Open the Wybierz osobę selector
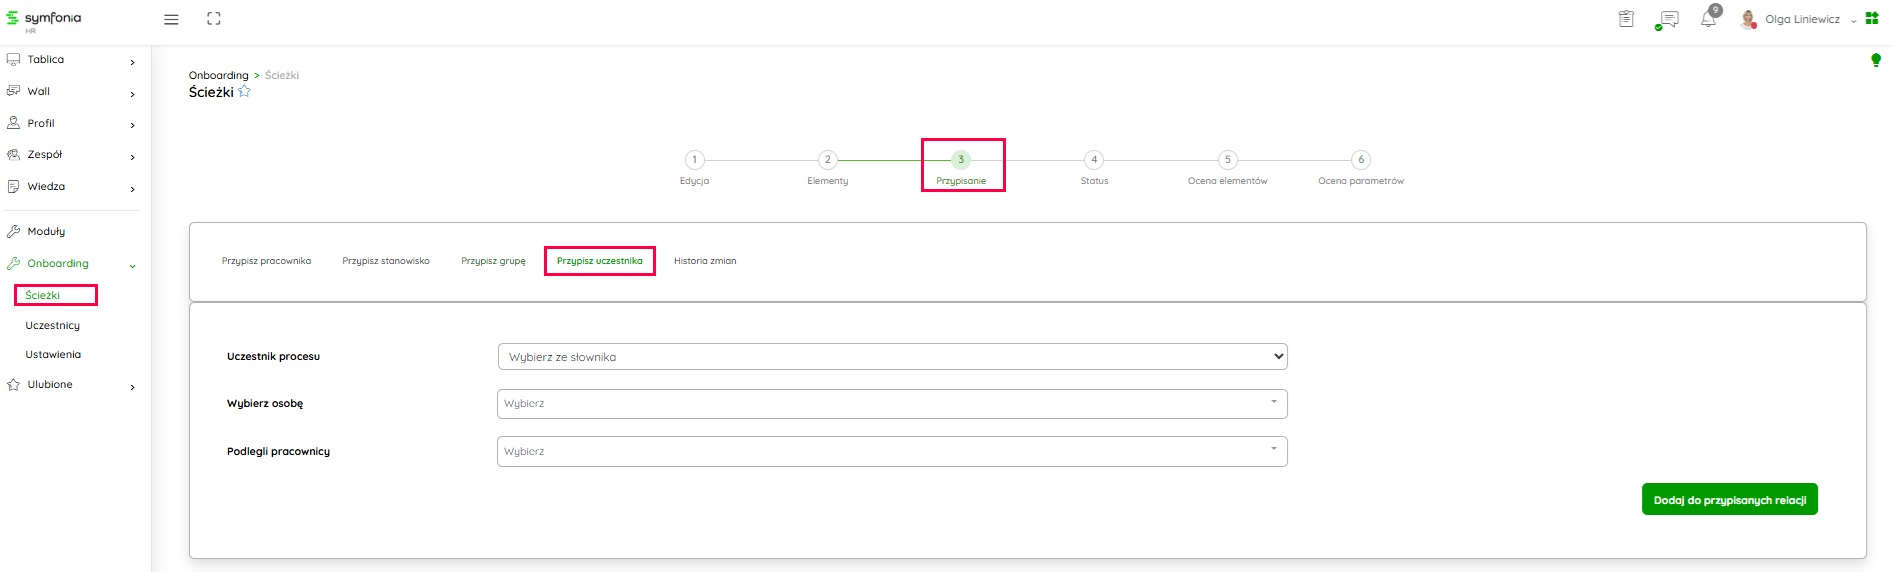The image size is (1895, 572). pyautogui.click(x=892, y=404)
